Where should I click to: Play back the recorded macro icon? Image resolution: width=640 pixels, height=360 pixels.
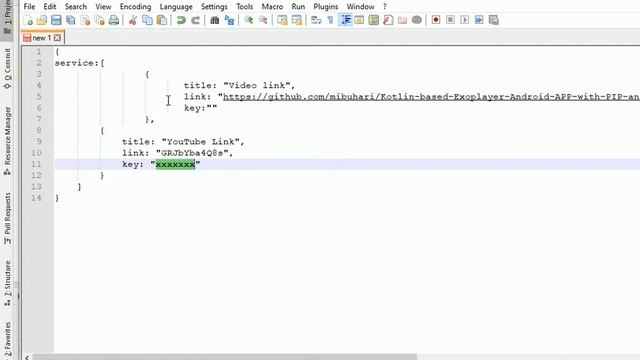click(464, 20)
